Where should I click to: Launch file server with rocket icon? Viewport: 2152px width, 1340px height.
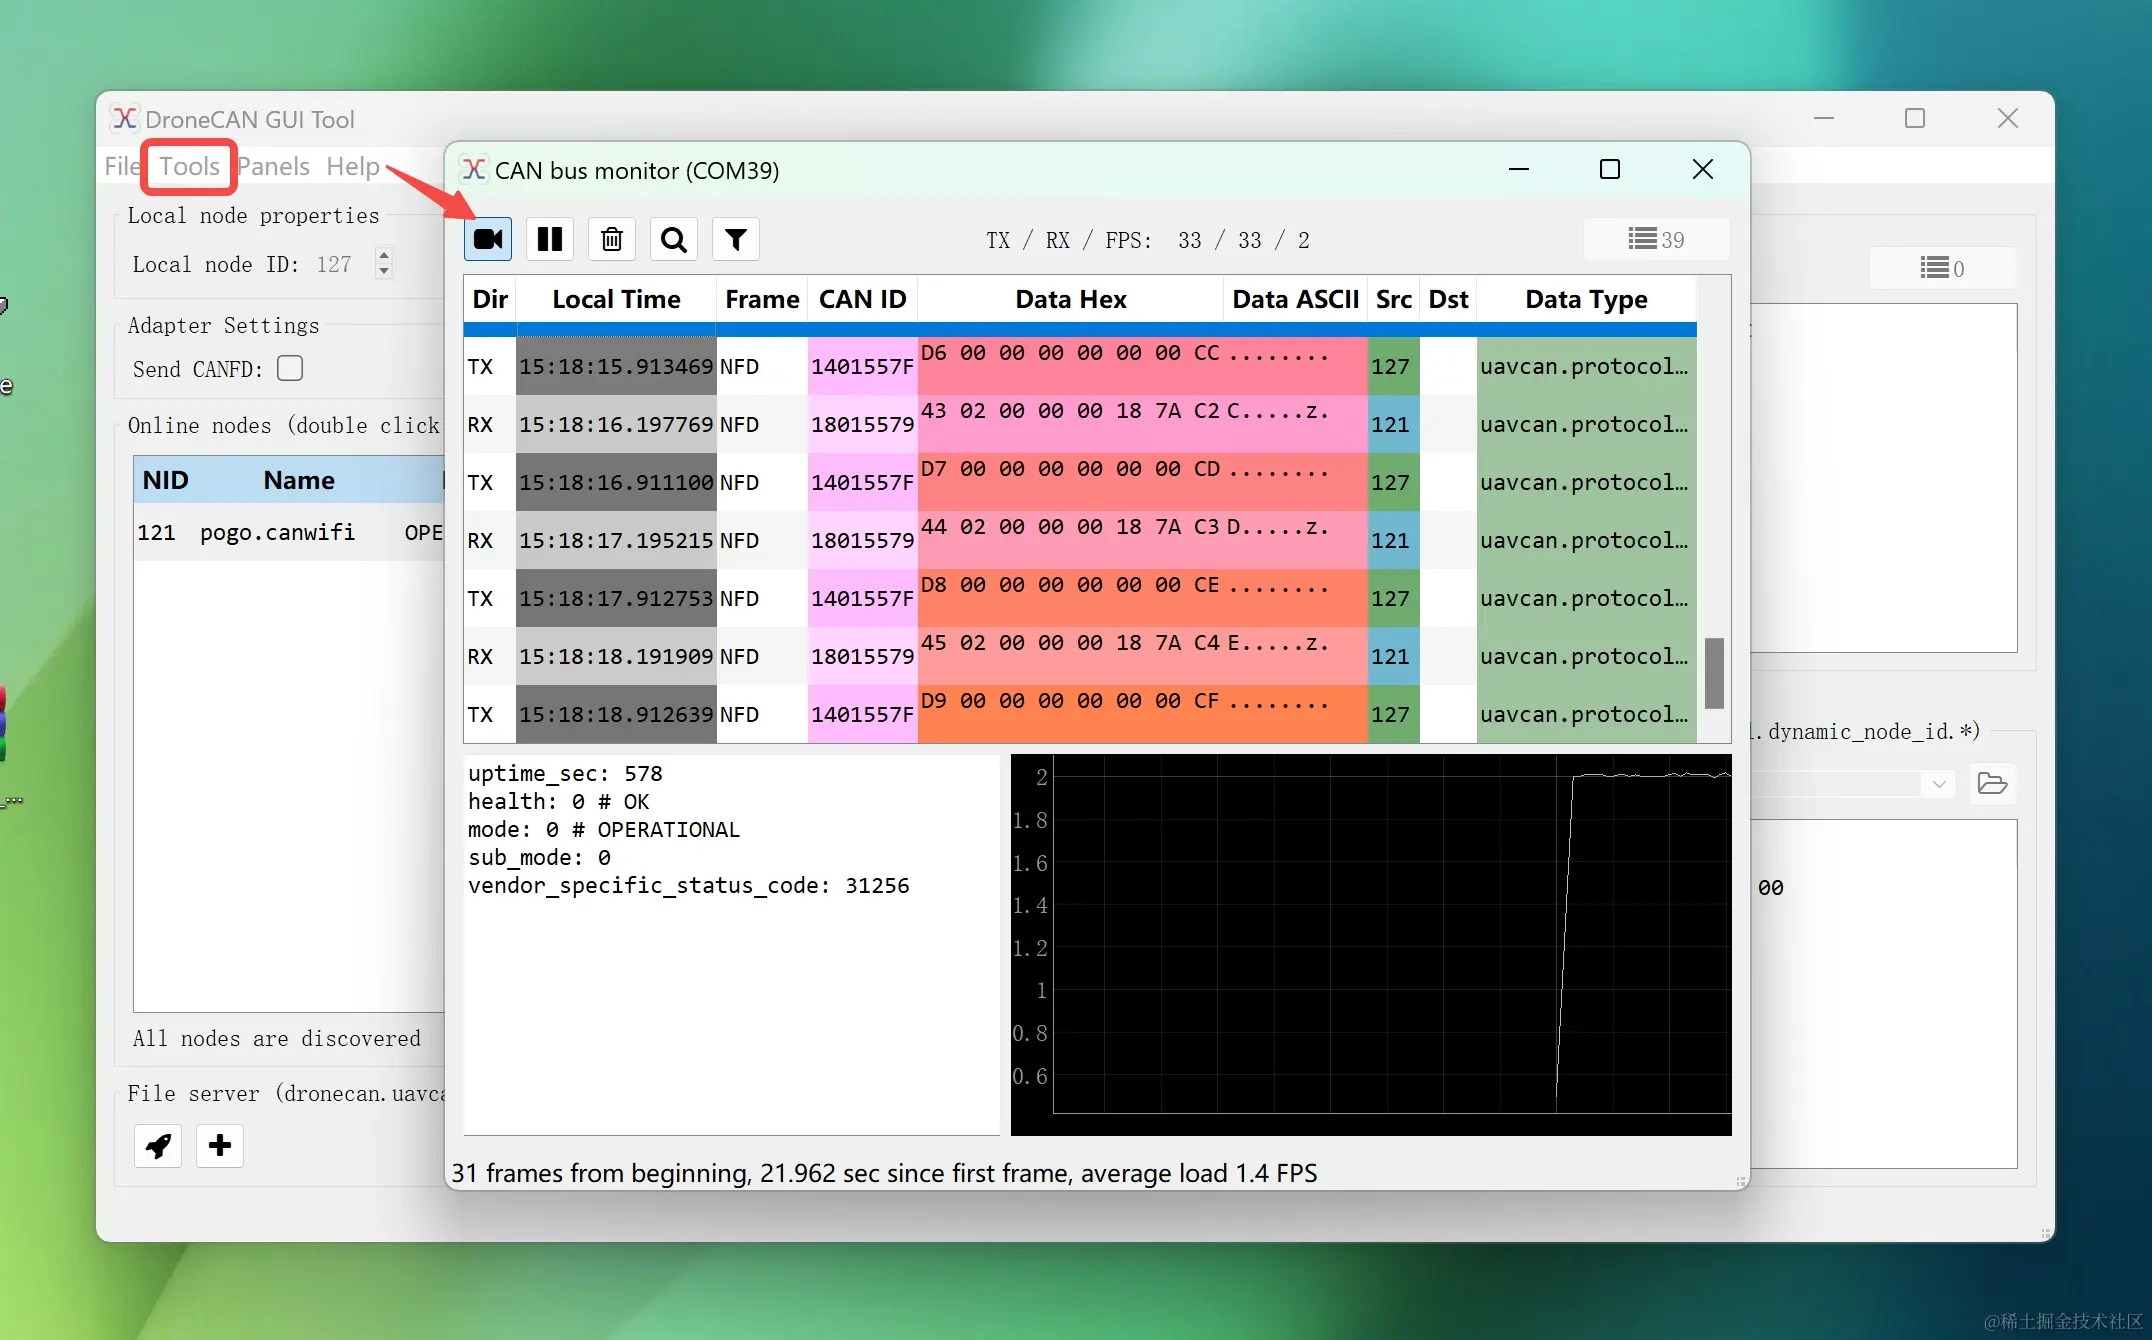[x=158, y=1145]
